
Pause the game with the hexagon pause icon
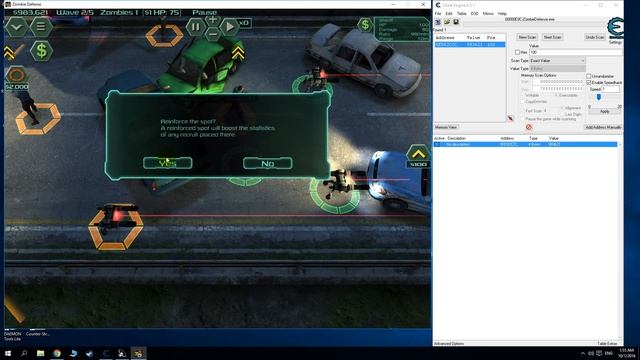[x=196, y=27]
